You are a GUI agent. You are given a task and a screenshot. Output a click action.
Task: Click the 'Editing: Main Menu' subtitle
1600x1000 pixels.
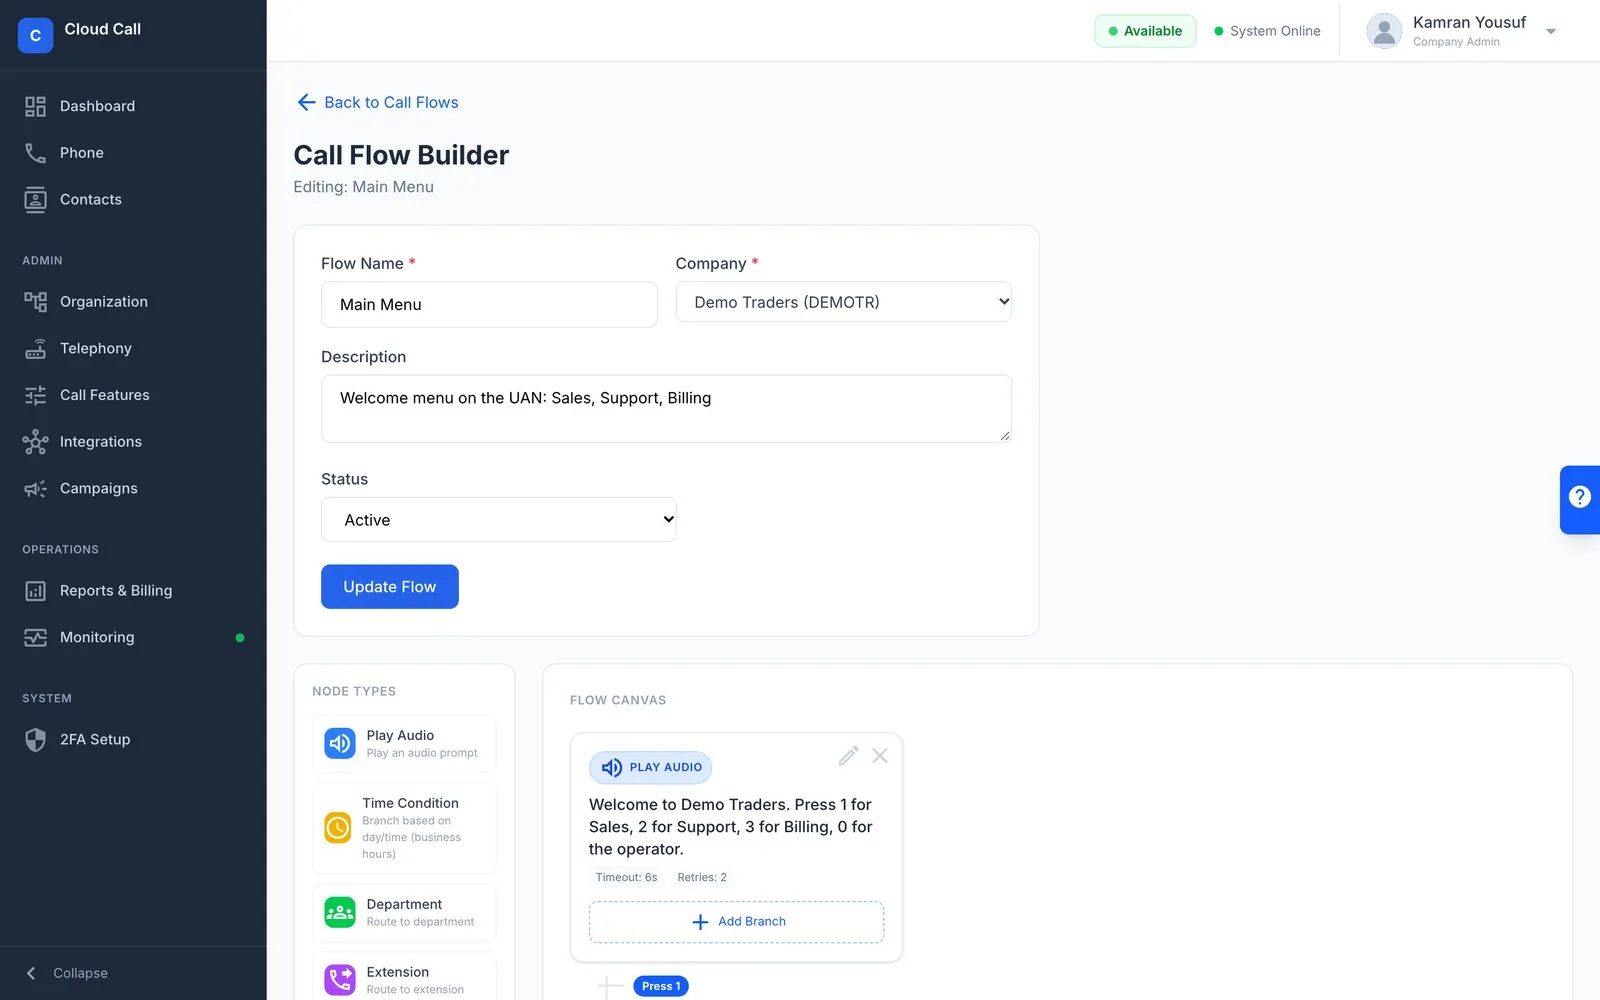[x=363, y=187]
